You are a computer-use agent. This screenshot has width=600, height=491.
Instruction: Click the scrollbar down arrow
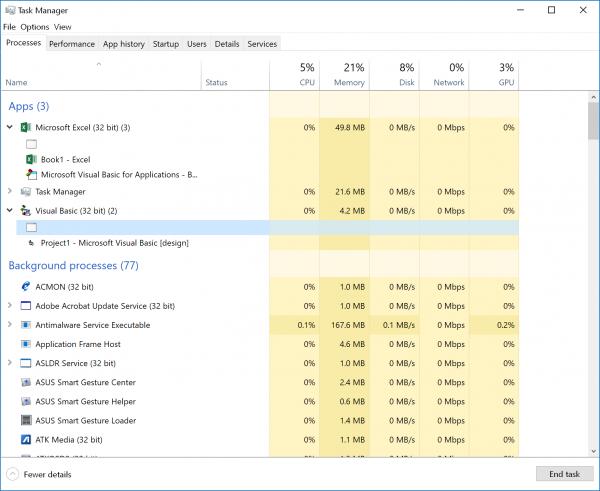(593, 452)
